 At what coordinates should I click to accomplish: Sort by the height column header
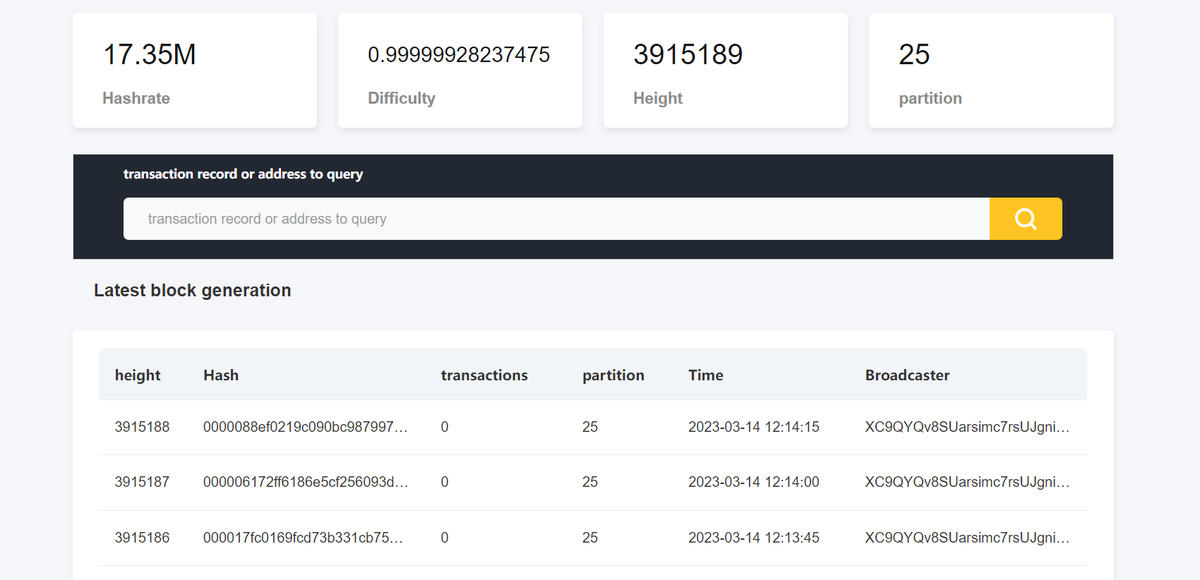[x=137, y=375]
